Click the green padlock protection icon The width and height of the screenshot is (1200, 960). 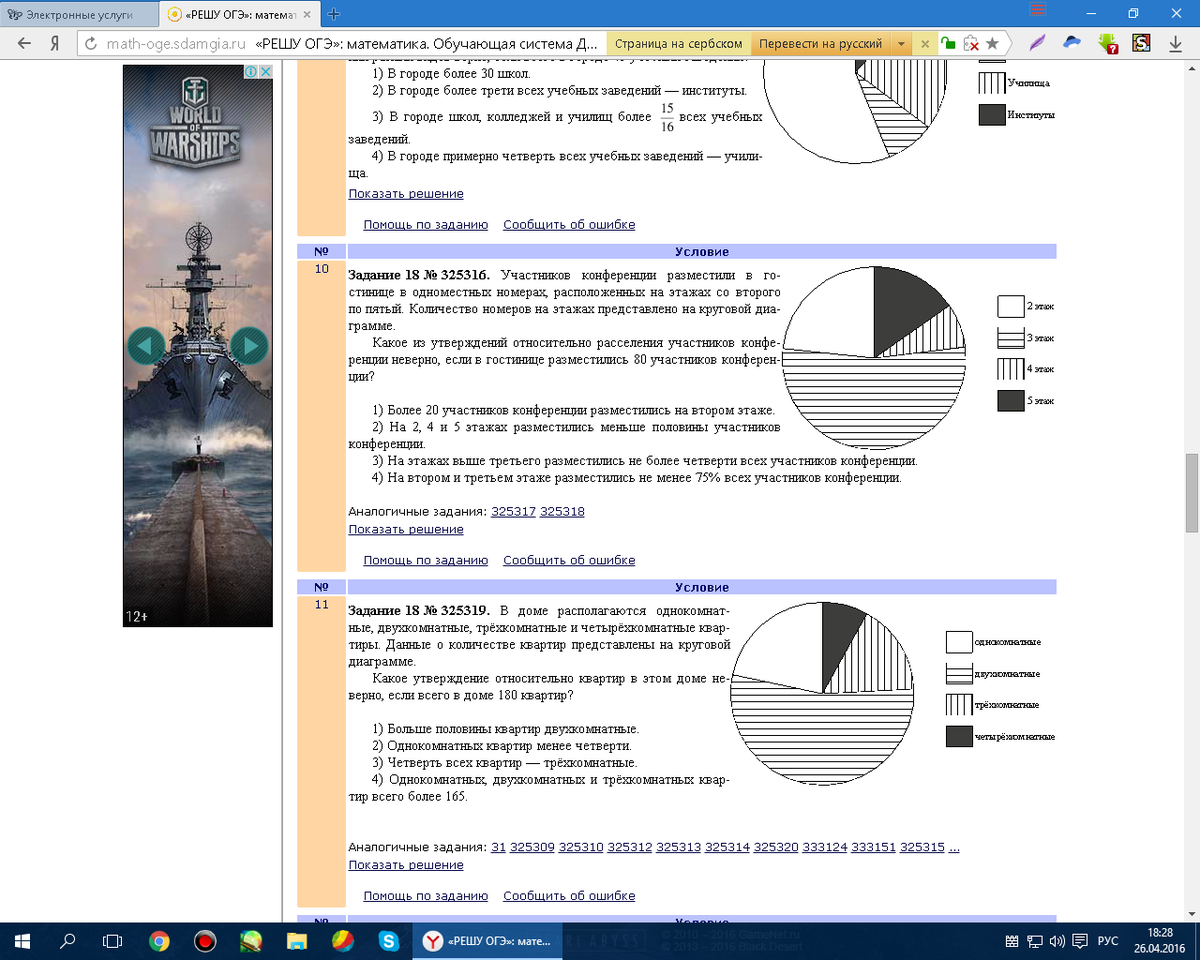[x=947, y=44]
